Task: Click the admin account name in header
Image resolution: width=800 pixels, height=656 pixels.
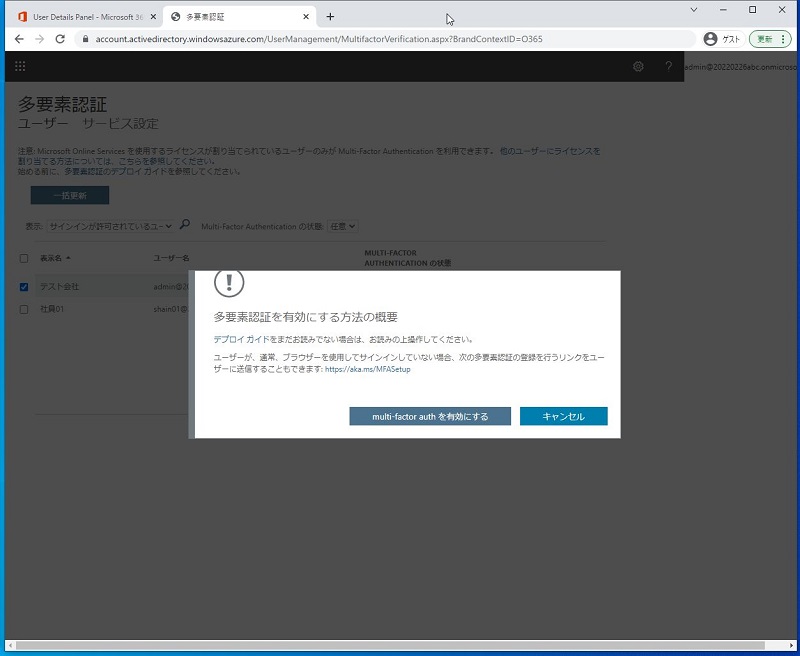Action: 741,67
